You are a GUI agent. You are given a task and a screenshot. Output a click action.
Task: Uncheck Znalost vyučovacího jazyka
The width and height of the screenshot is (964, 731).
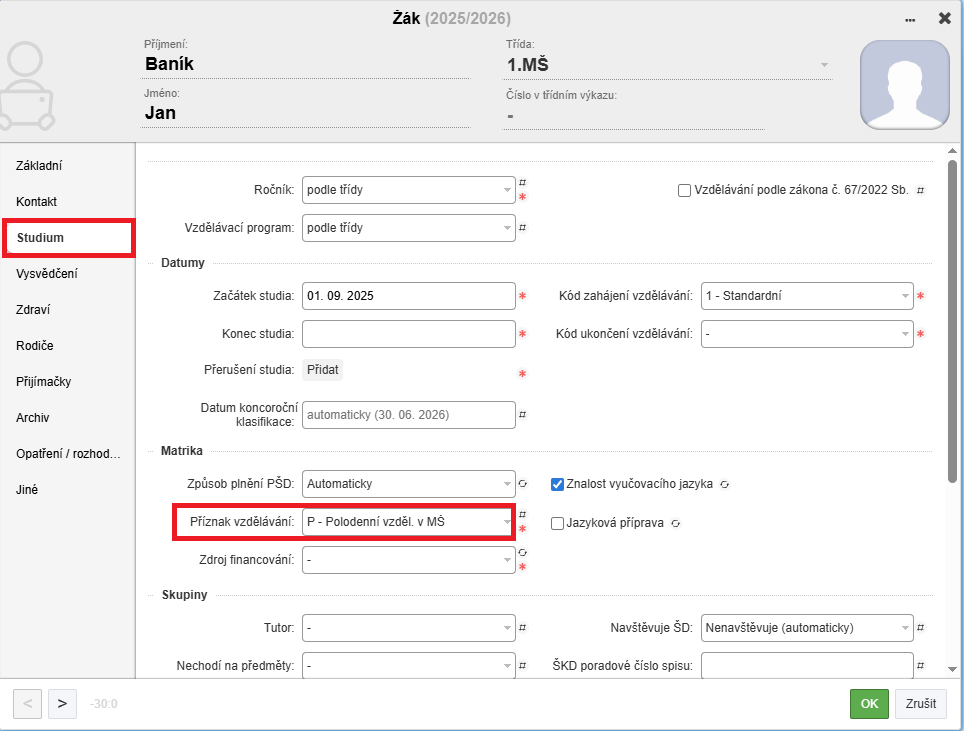[x=558, y=484]
